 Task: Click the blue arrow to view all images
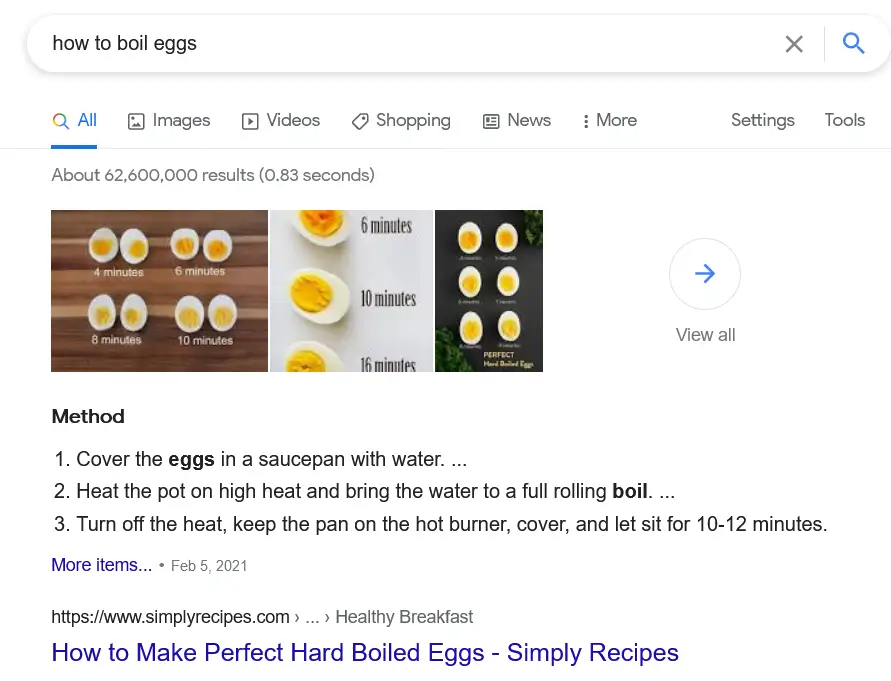pyautogui.click(x=705, y=273)
